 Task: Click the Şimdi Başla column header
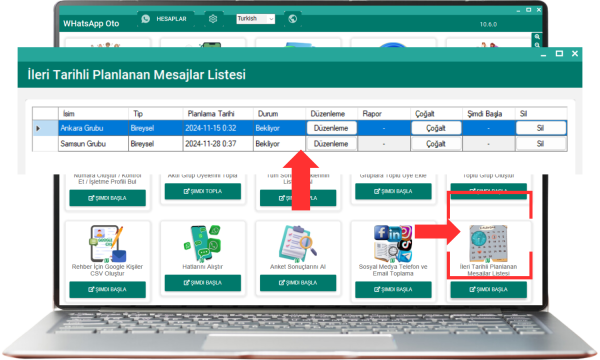pyautogui.click(x=489, y=114)
